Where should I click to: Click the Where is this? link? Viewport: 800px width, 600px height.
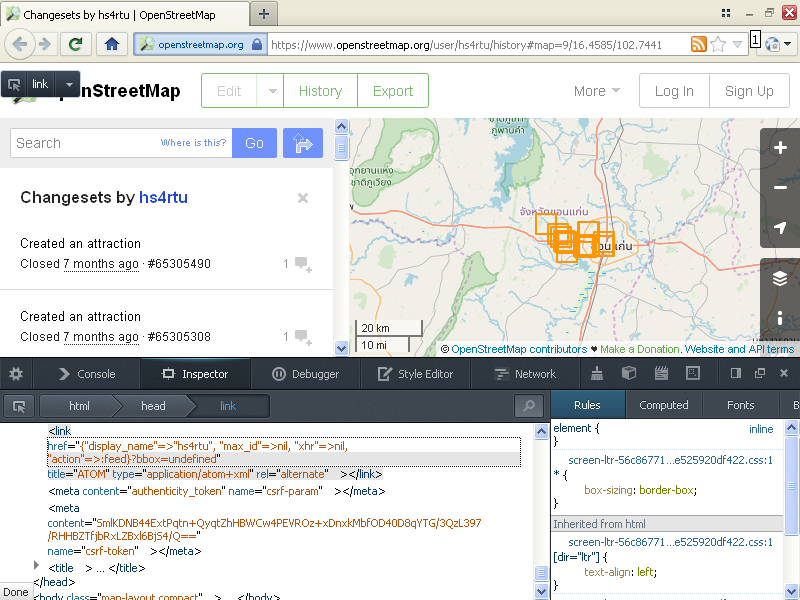coord(193,143)
